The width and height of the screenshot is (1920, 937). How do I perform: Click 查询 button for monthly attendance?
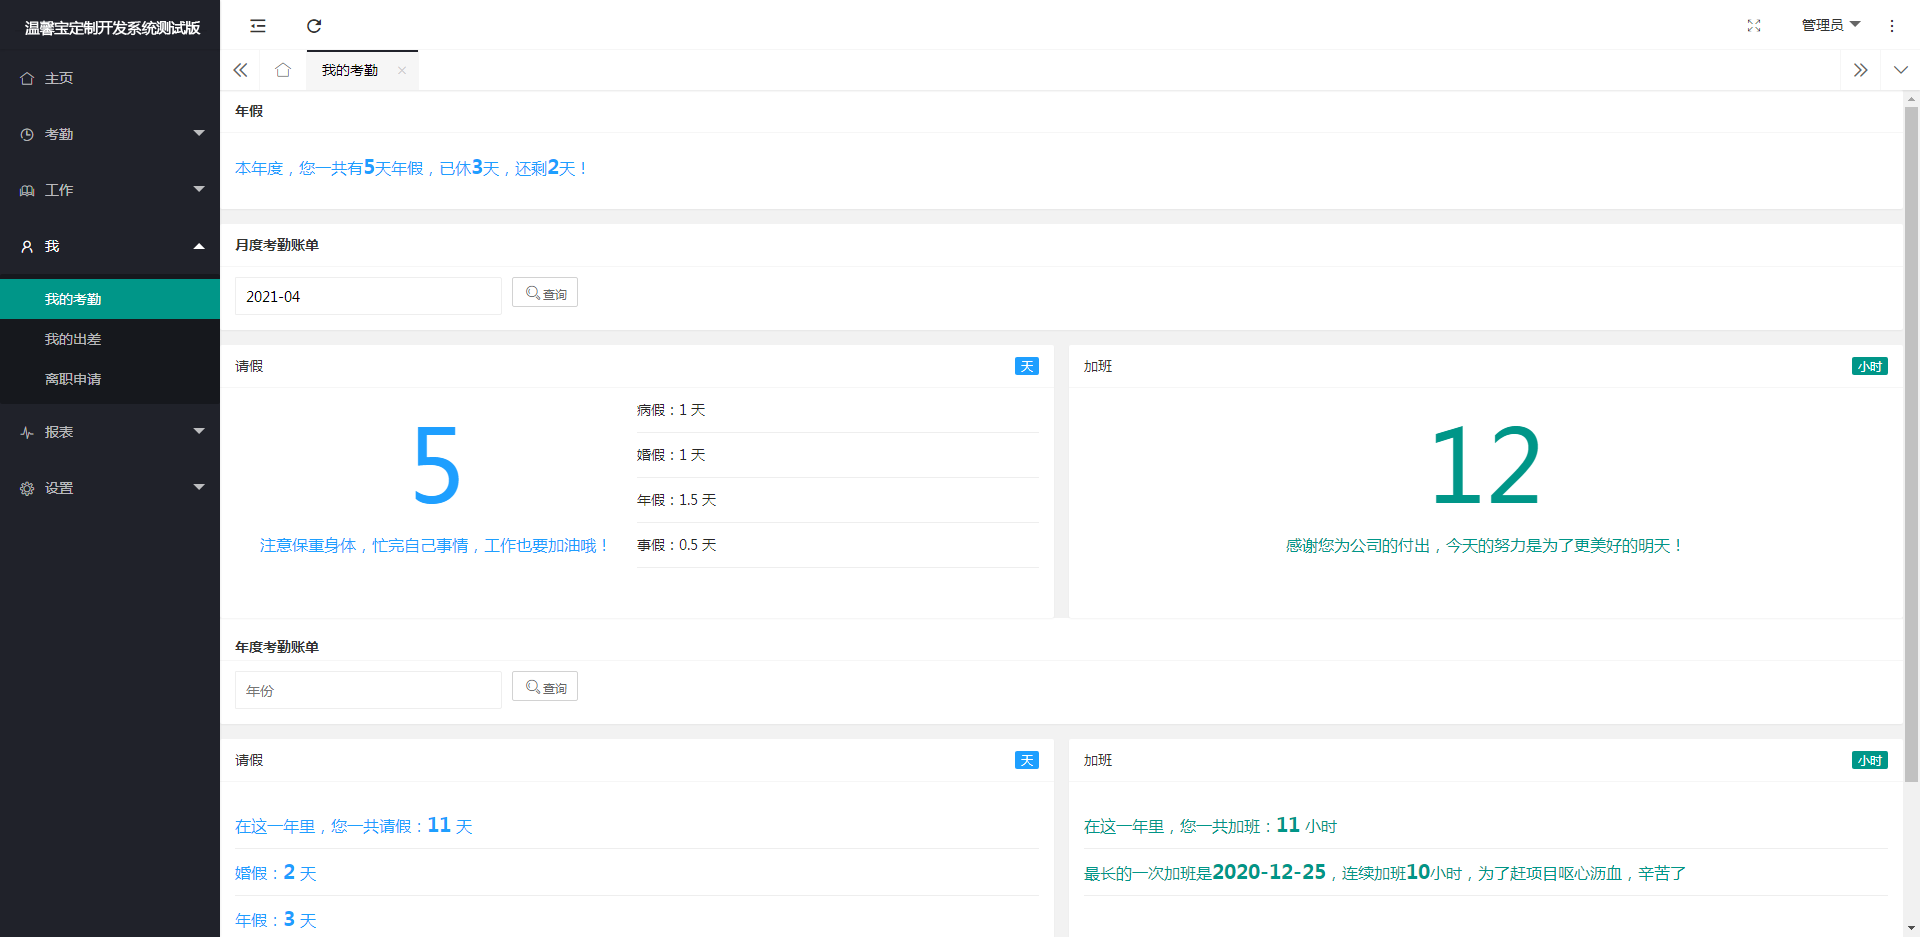click(545, 293)
